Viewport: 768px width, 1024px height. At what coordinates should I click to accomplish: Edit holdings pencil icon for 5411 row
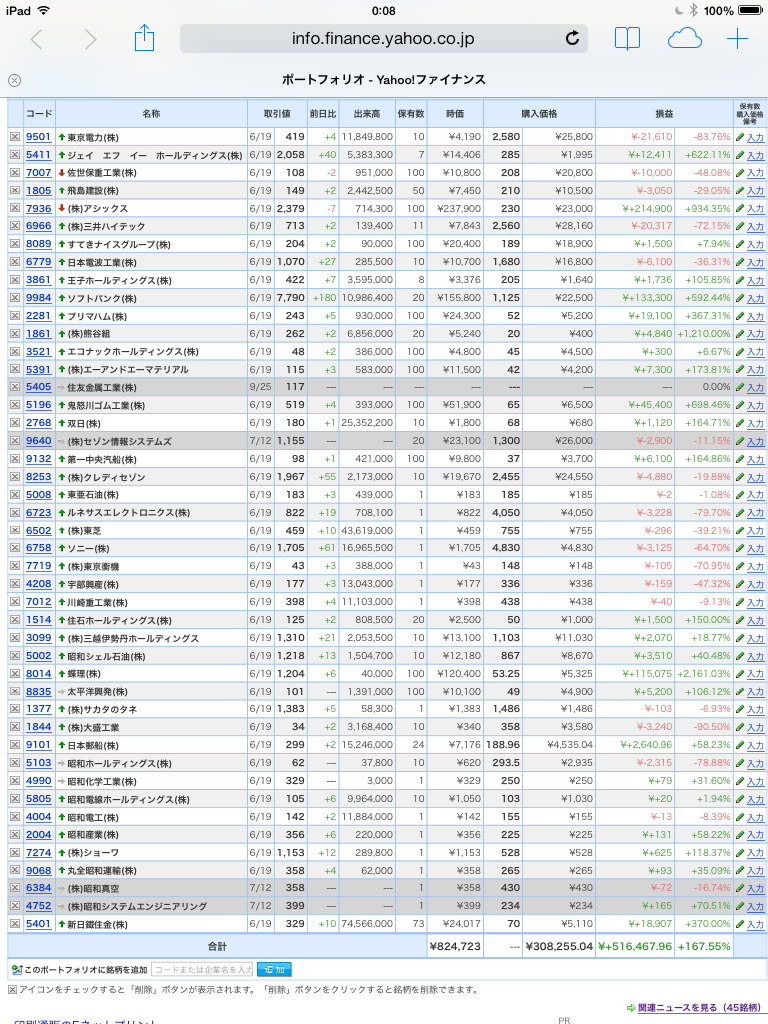[740, 155]
